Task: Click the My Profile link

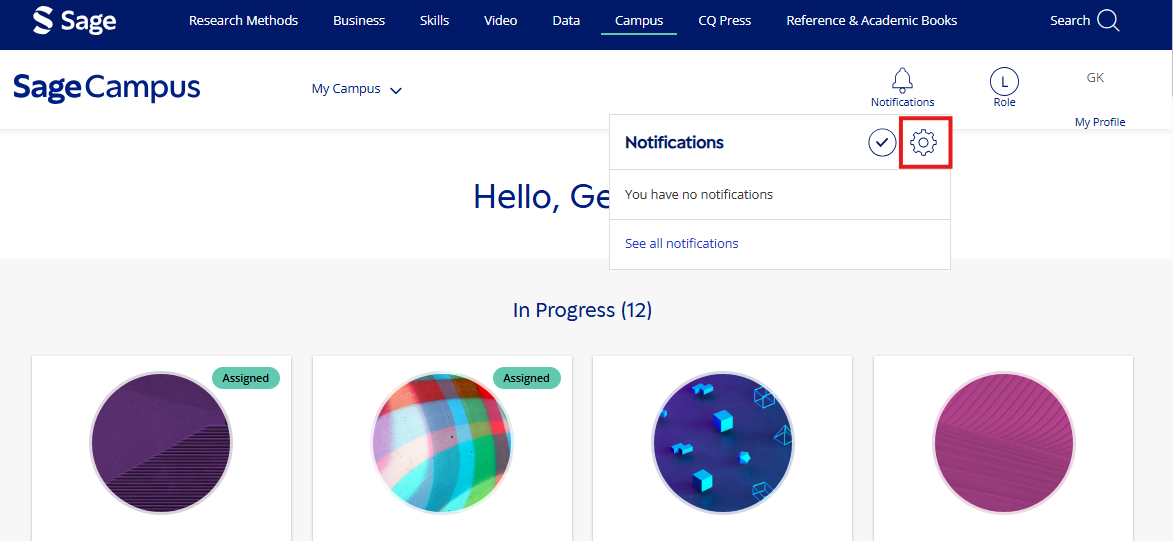Action: click(x=1100, y=122)
